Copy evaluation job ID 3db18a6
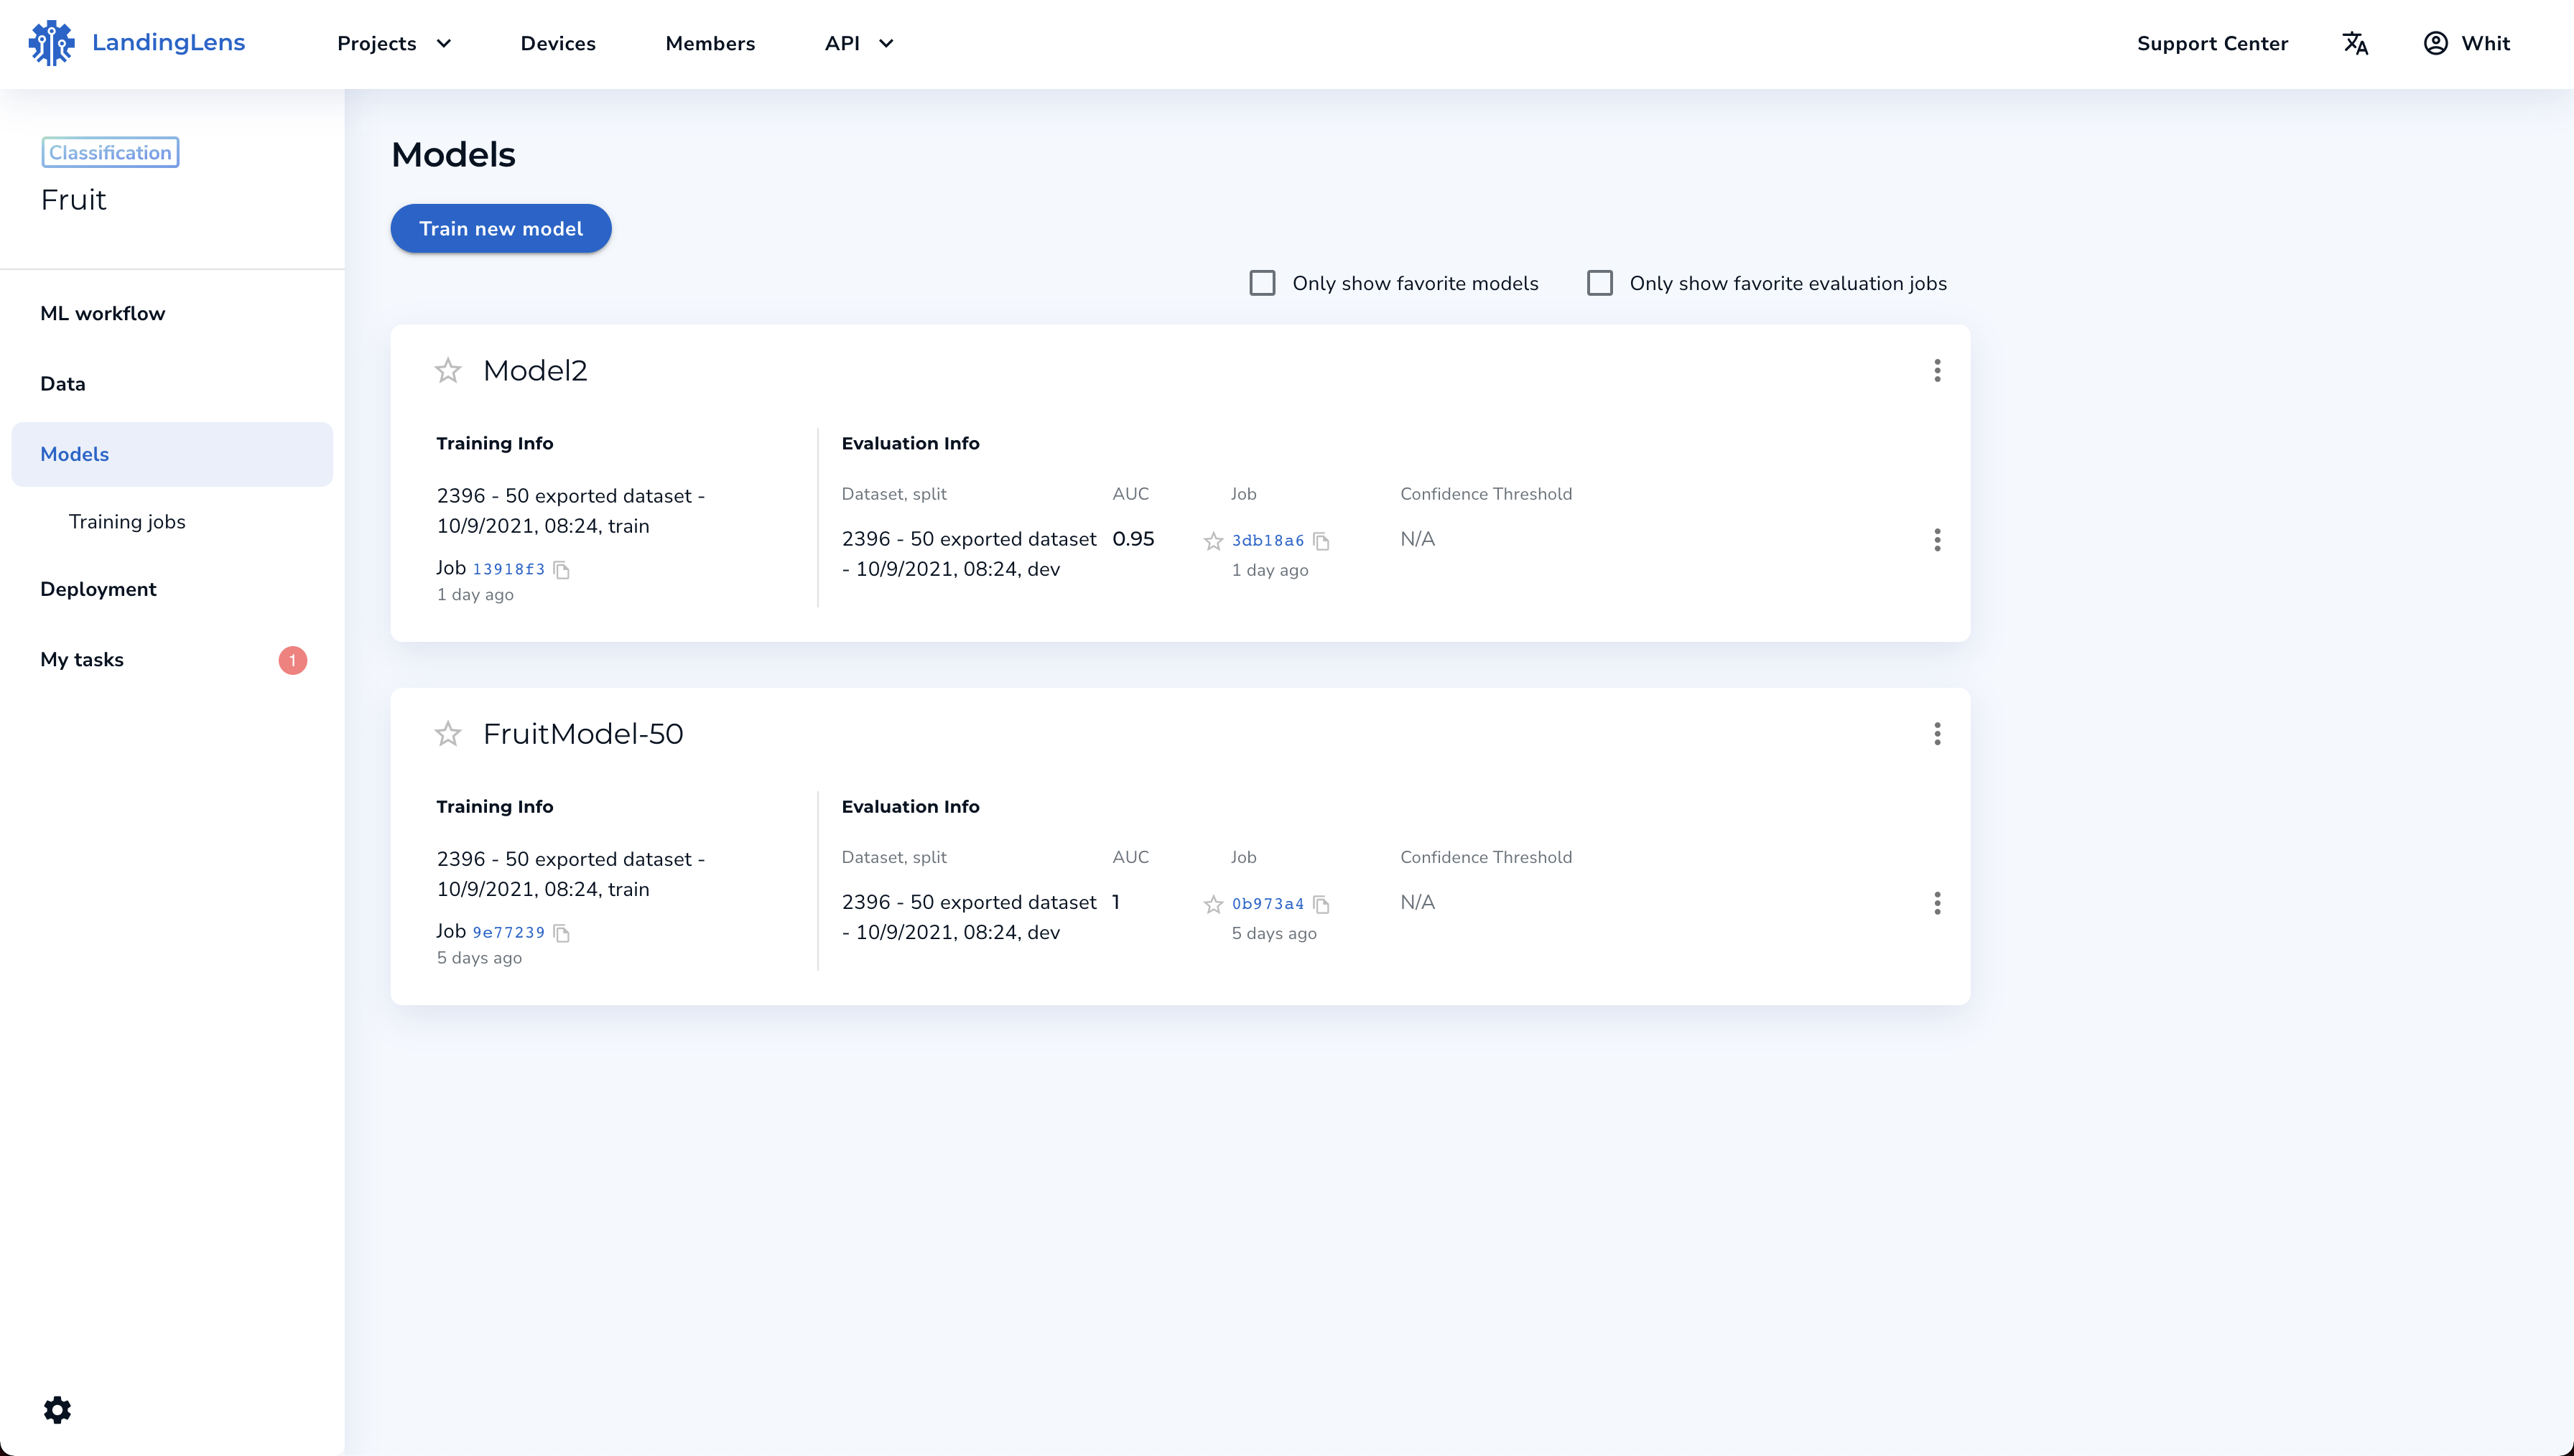Screen dimensions: 2574x1456 point(1321,541)
